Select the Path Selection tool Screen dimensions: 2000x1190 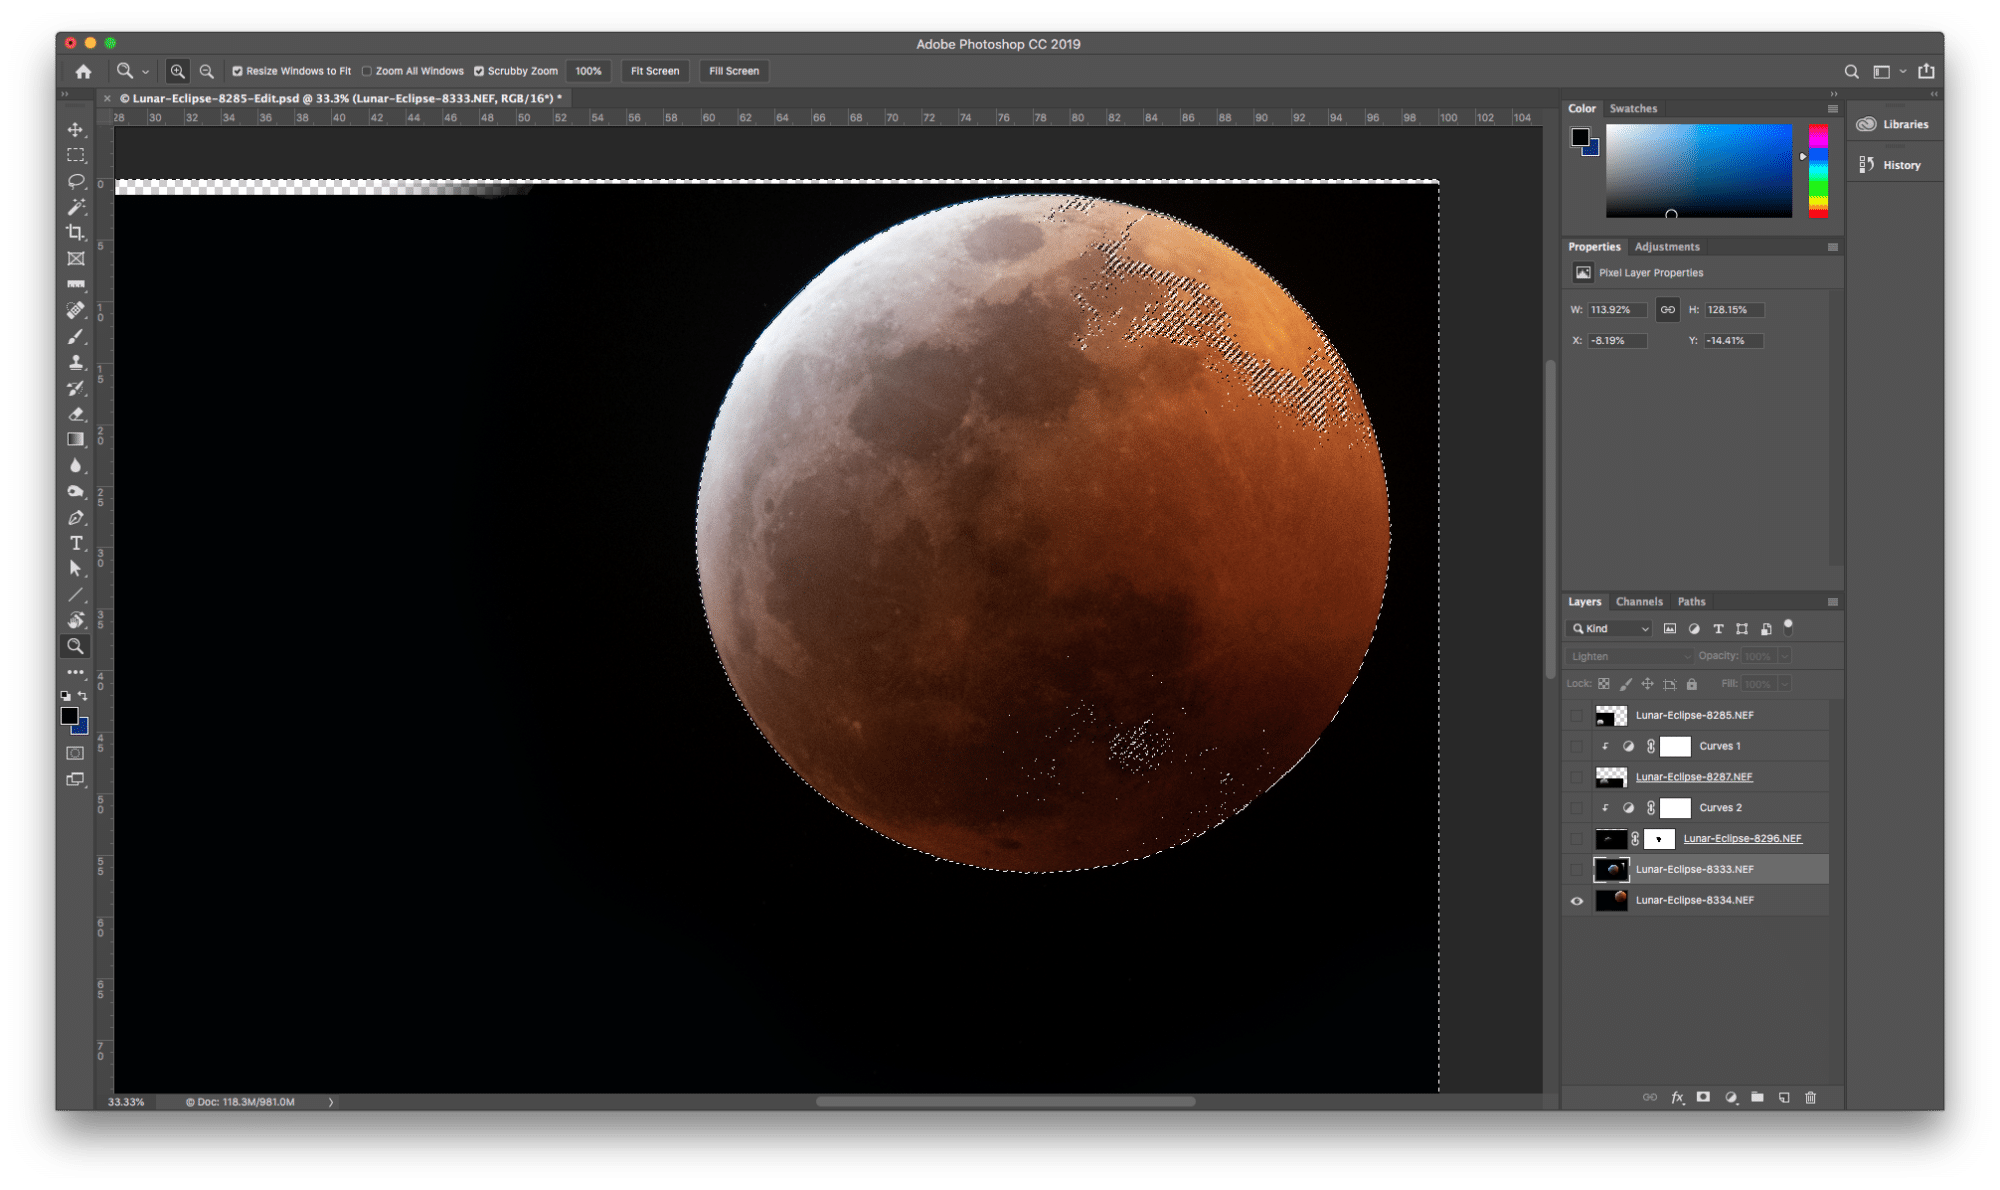click(76, 569)
